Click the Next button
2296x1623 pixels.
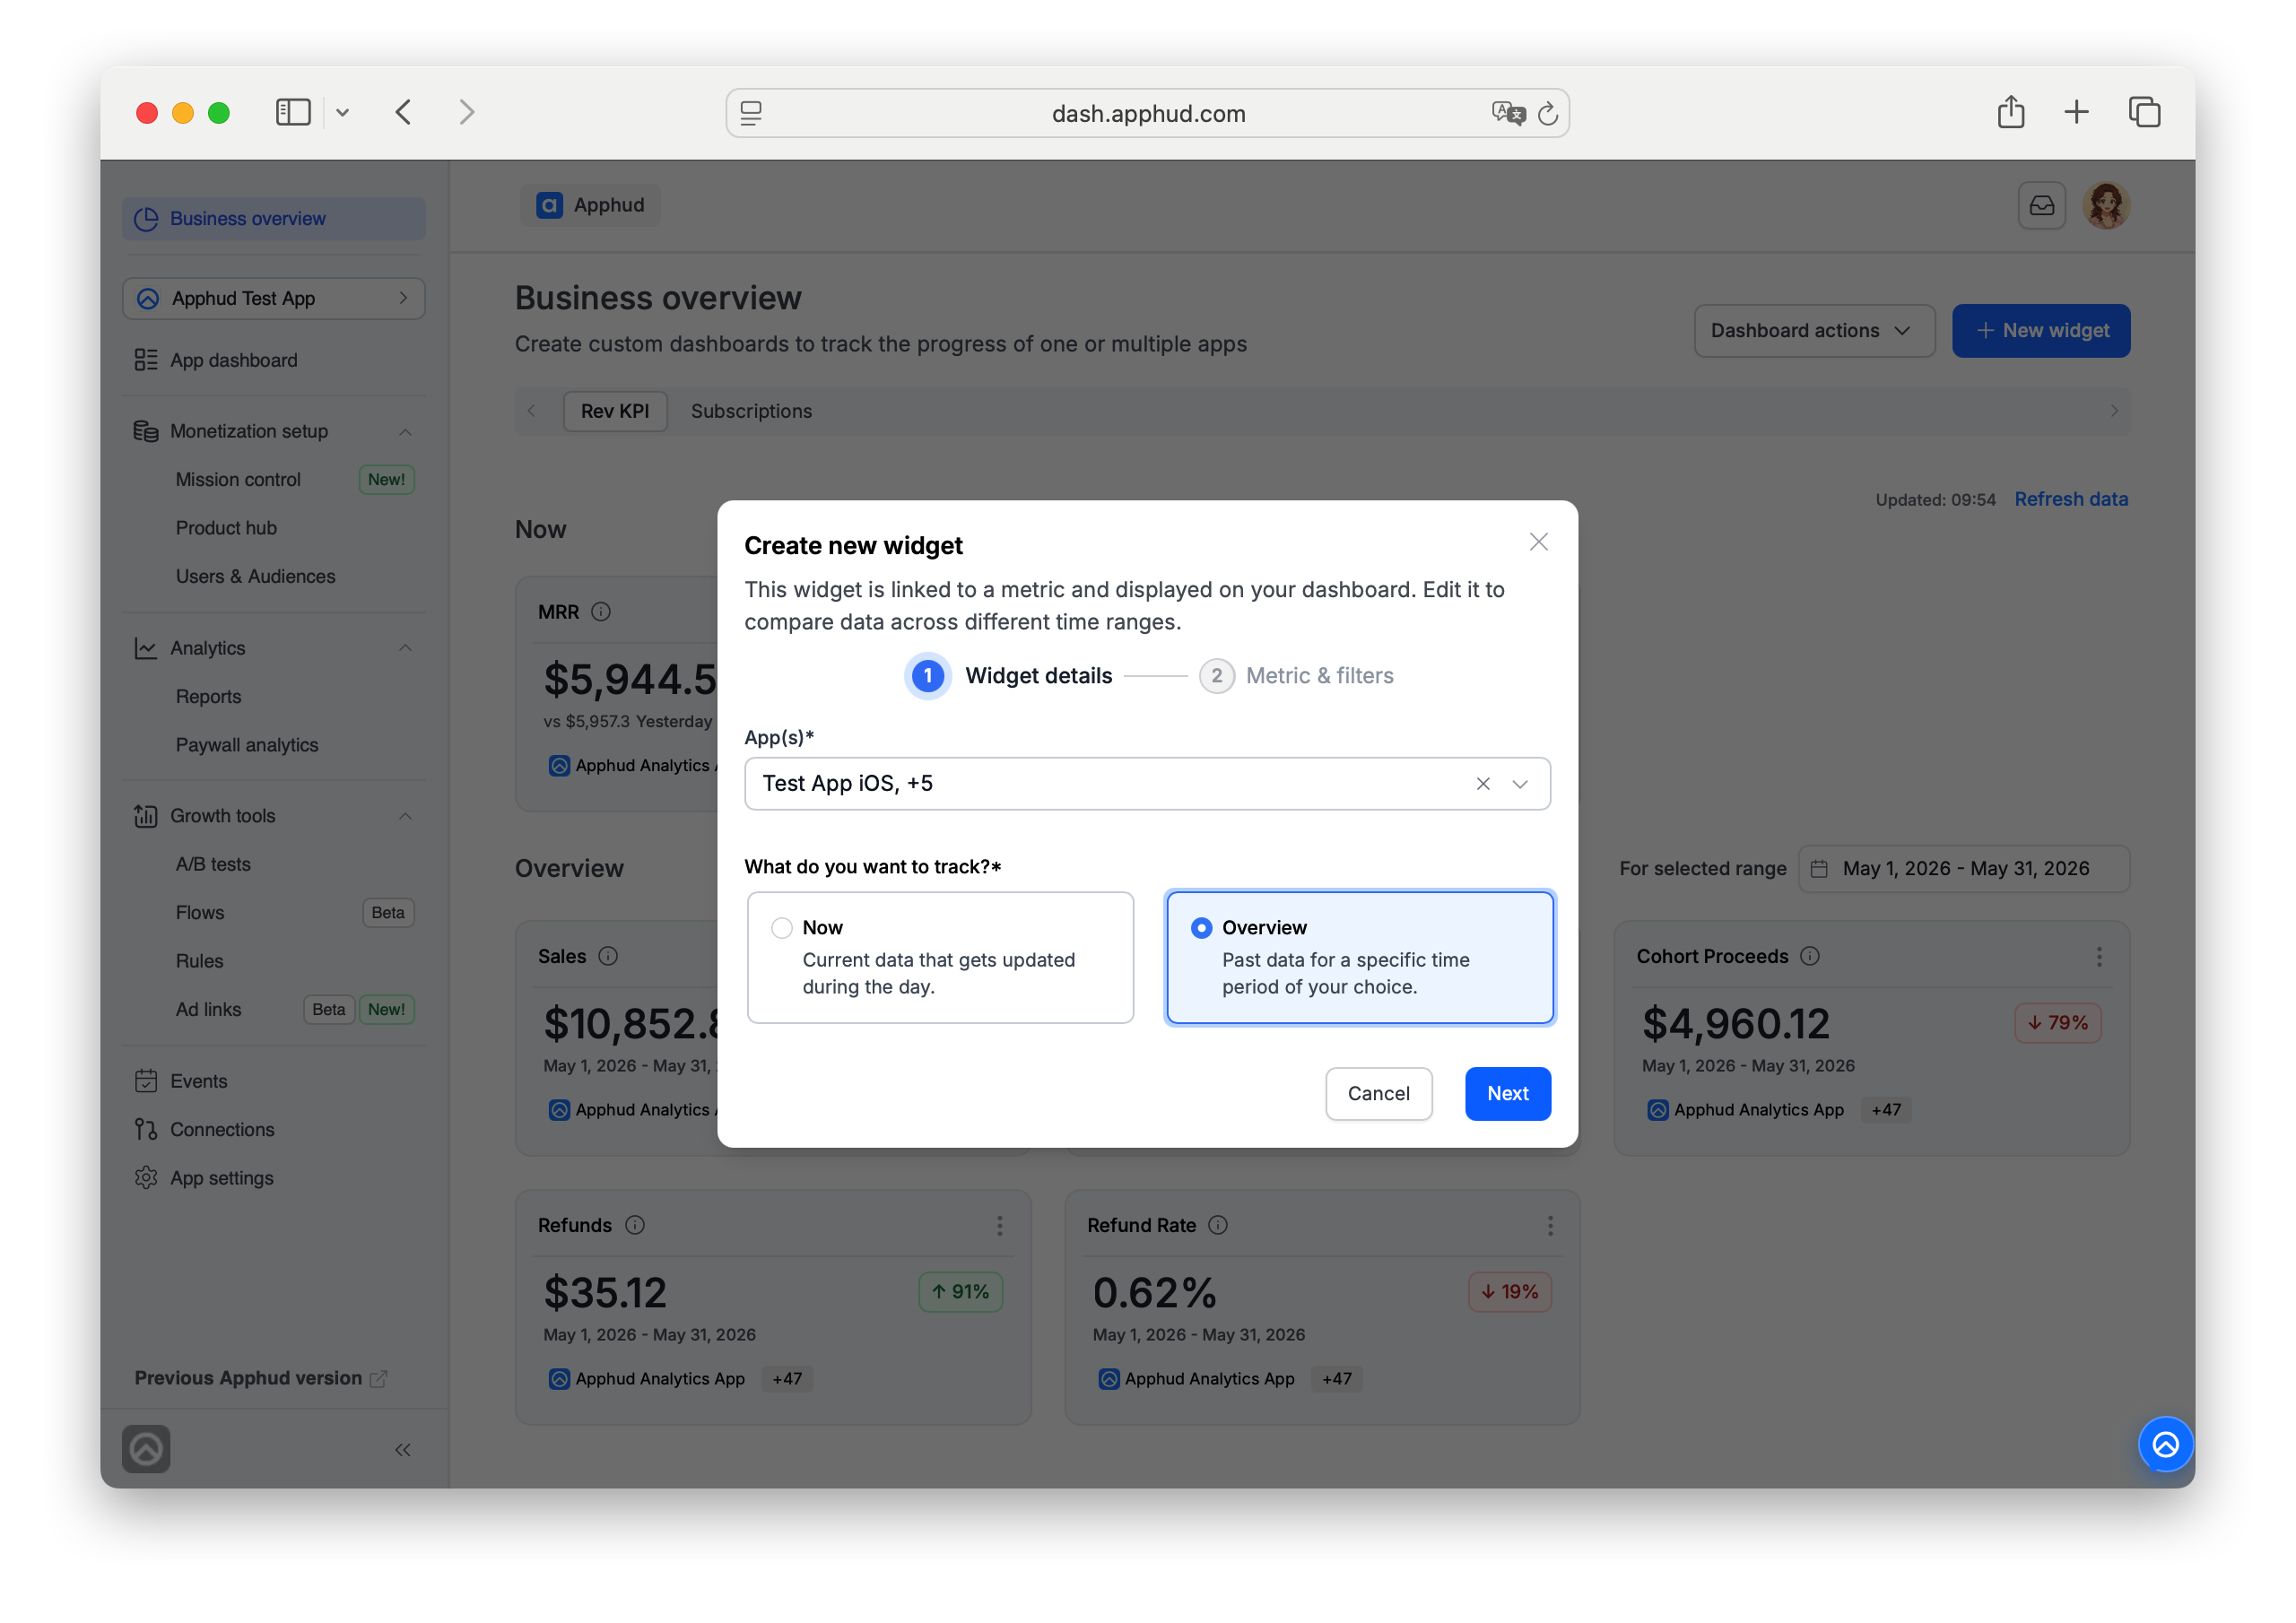click(x=1507, y=1093)
